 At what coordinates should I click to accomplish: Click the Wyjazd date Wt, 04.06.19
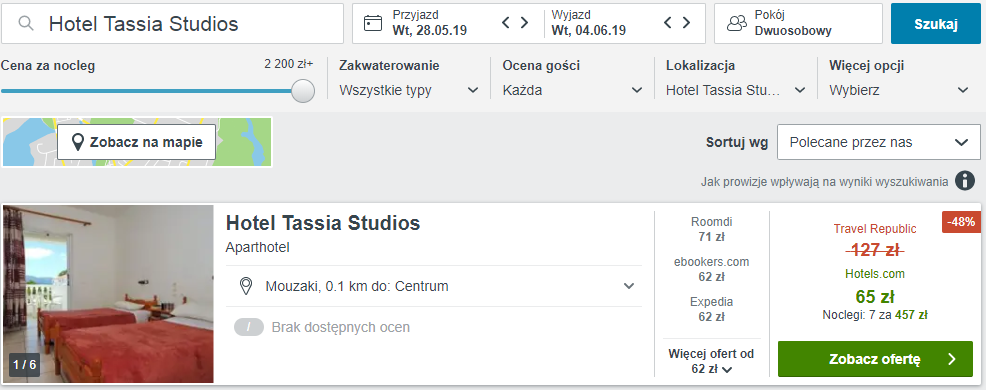tap(589, 30)
